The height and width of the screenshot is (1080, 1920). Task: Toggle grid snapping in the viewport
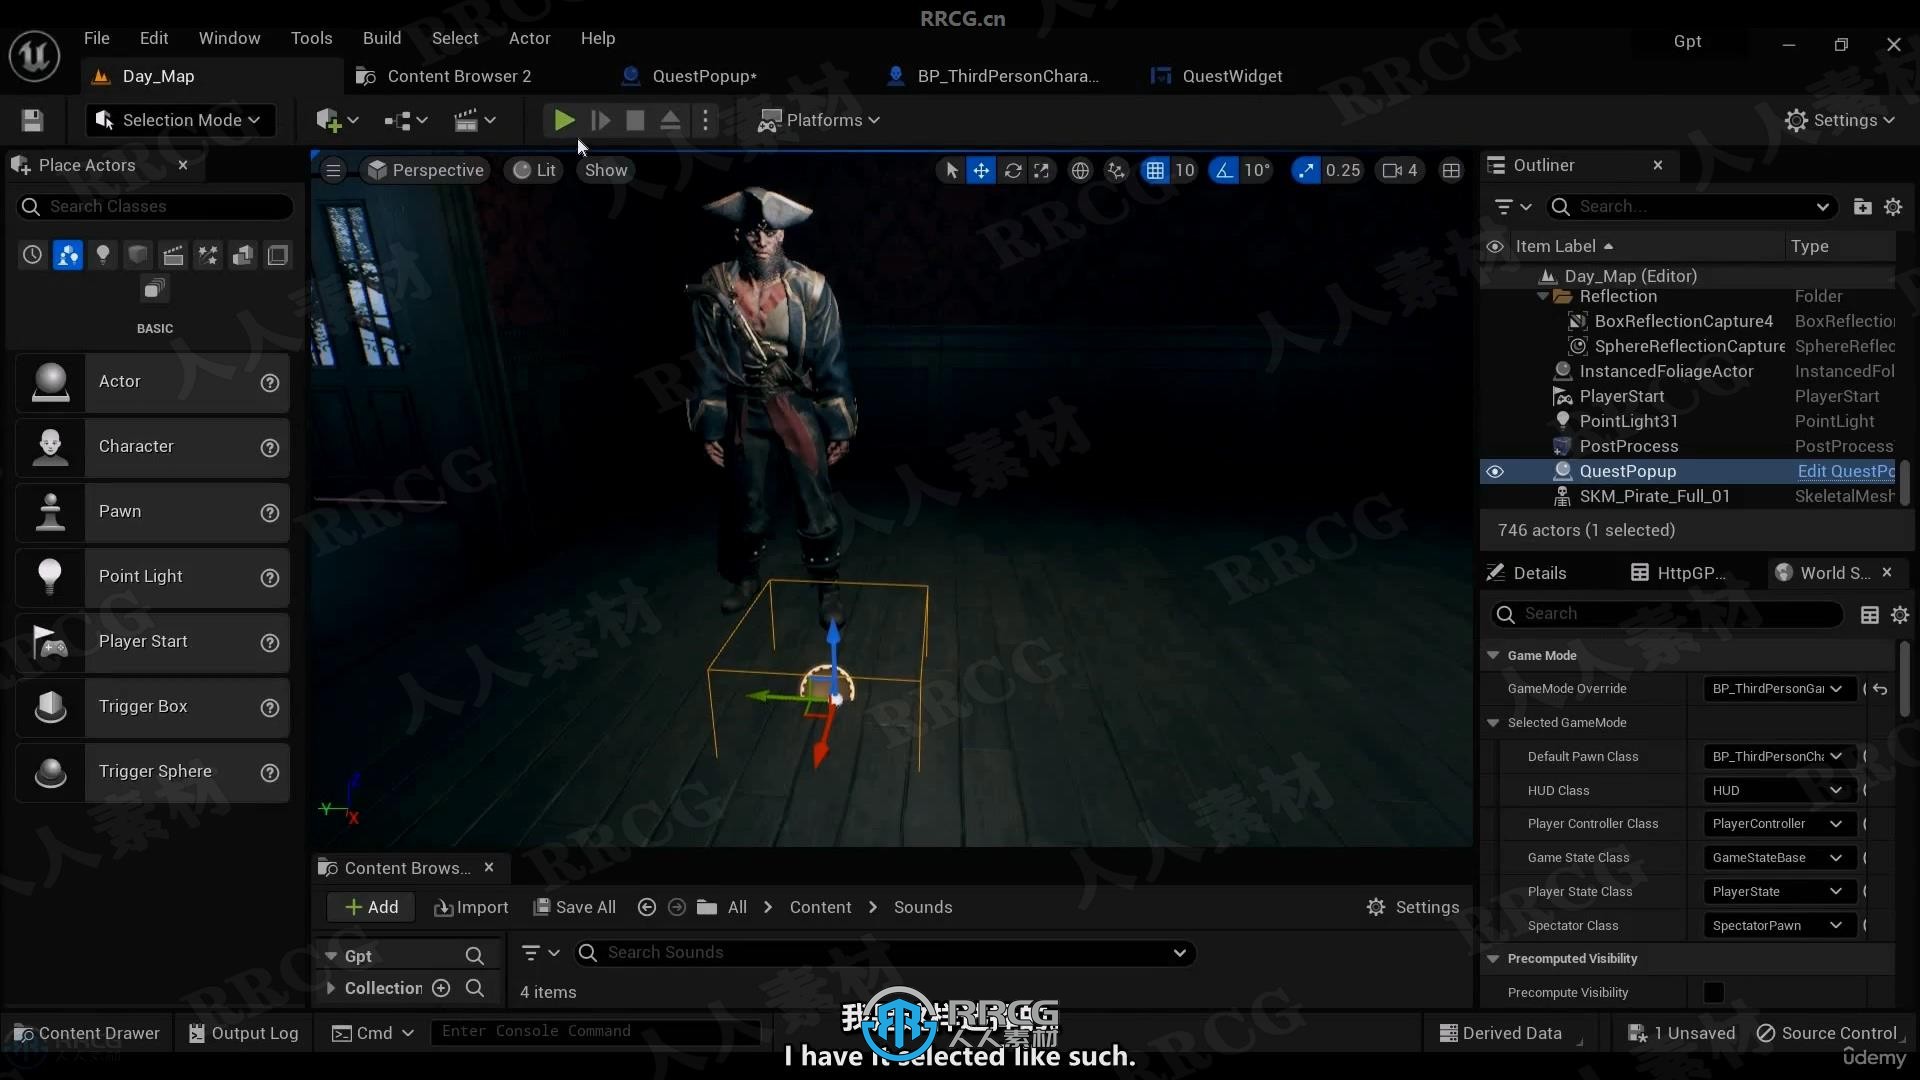pos(1155,170)
